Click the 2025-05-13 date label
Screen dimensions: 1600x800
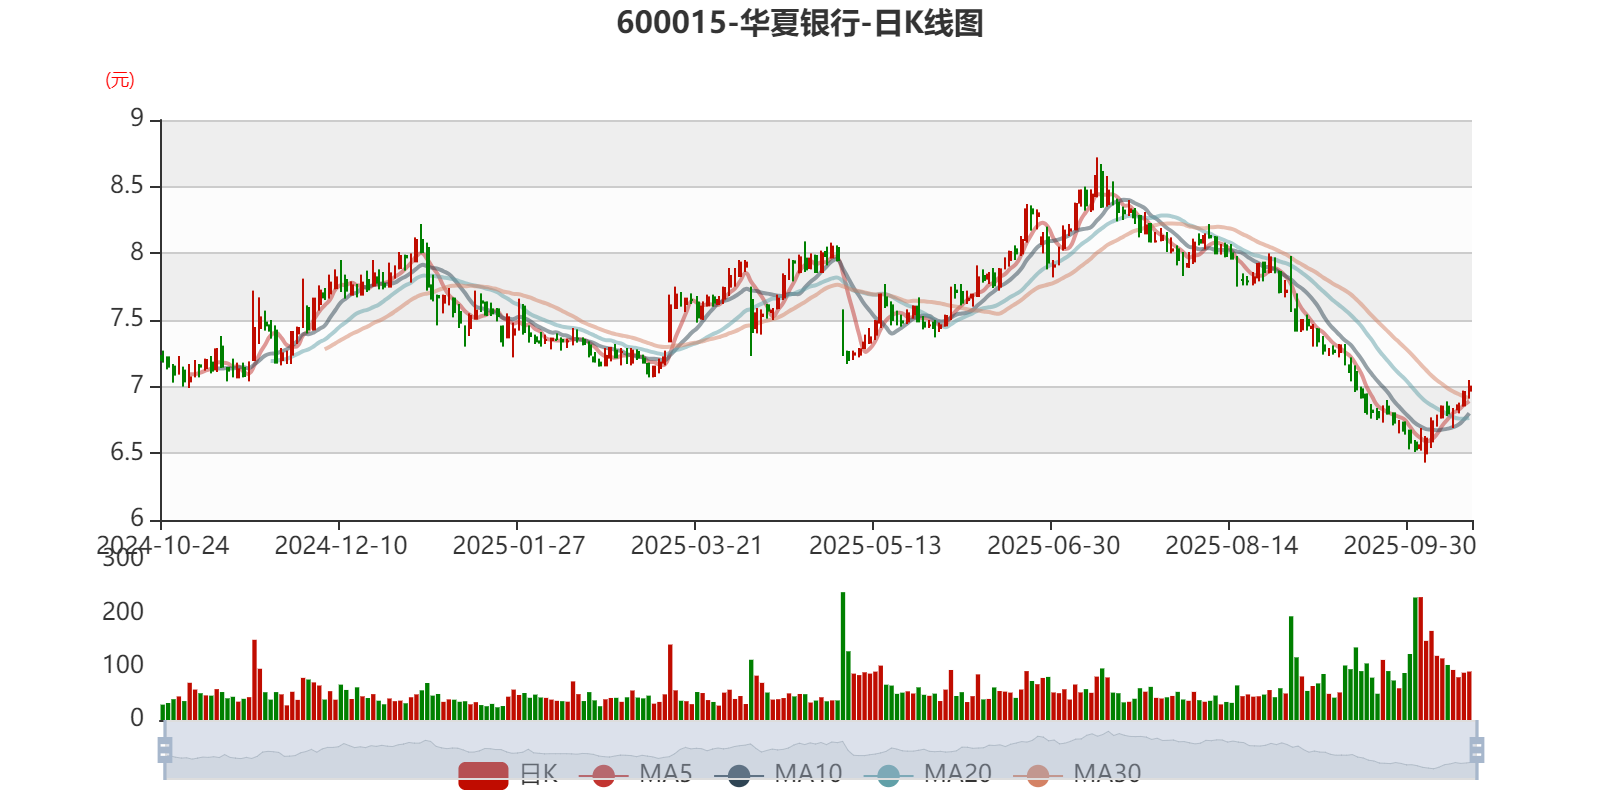pos(875,546)
